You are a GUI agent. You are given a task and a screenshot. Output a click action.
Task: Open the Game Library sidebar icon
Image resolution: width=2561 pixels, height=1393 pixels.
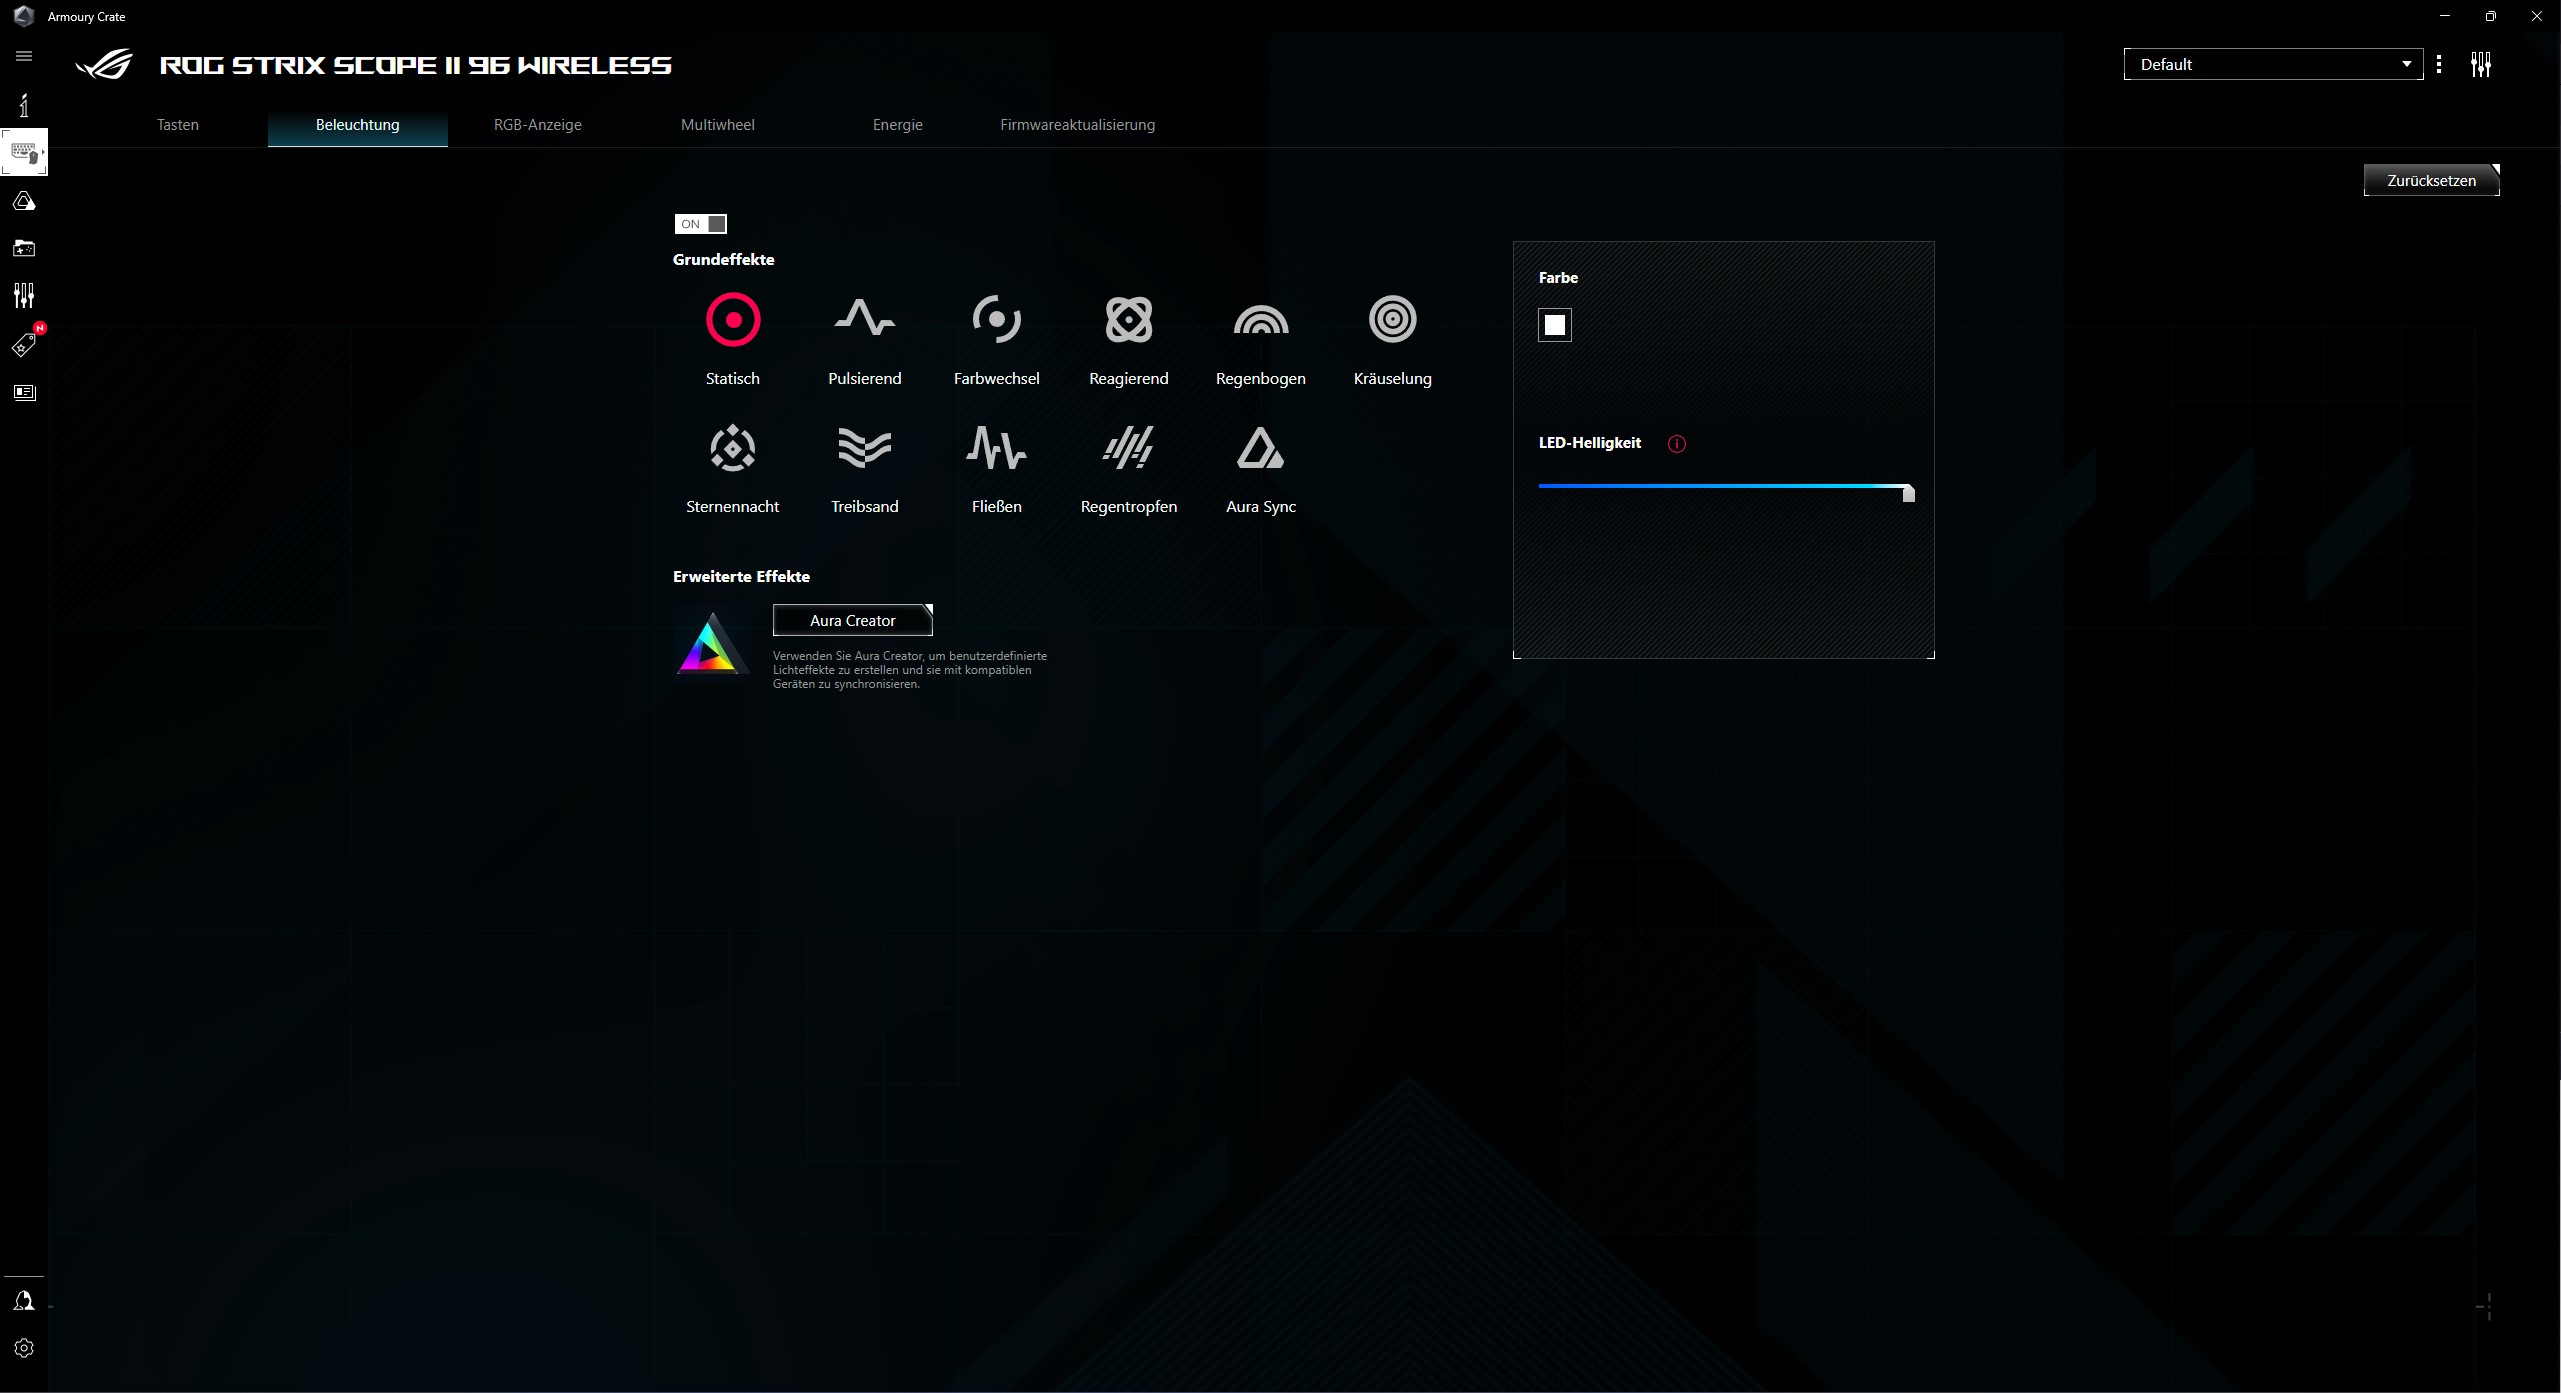click(x=24, y=248)
